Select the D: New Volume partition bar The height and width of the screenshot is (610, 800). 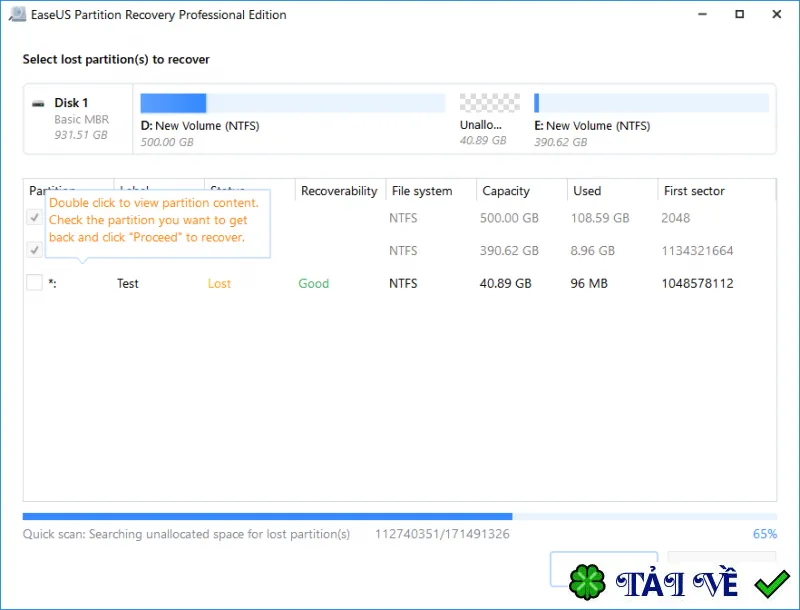[293, 103]
